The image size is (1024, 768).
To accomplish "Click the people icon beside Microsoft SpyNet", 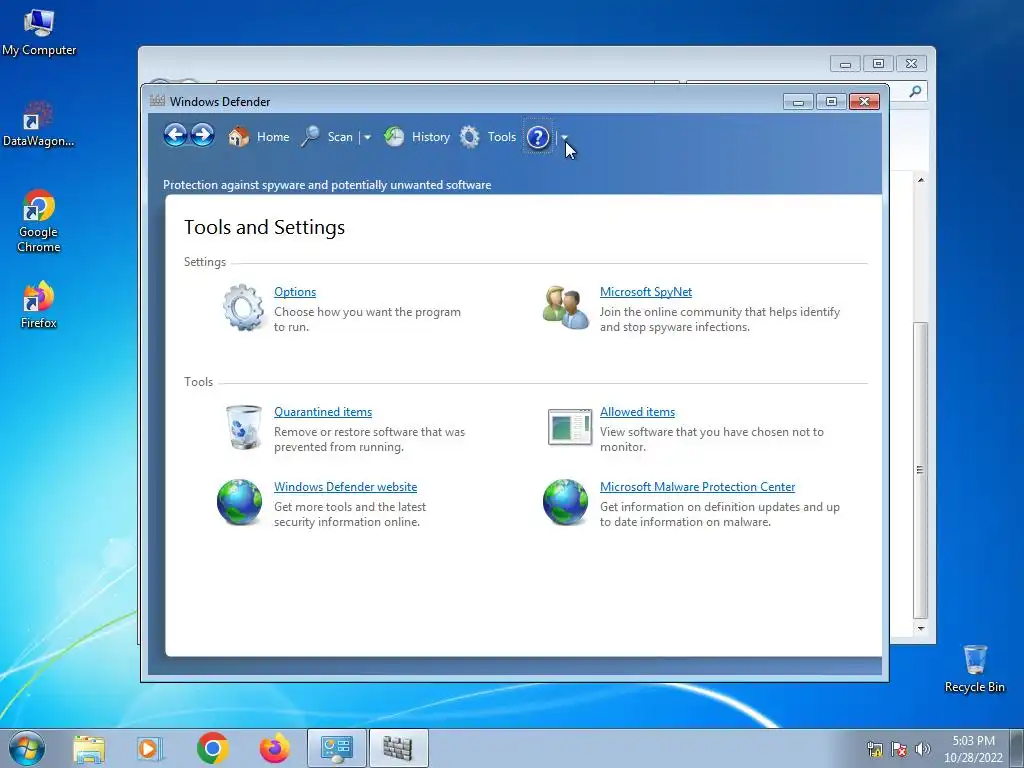I will coord(566,308).
